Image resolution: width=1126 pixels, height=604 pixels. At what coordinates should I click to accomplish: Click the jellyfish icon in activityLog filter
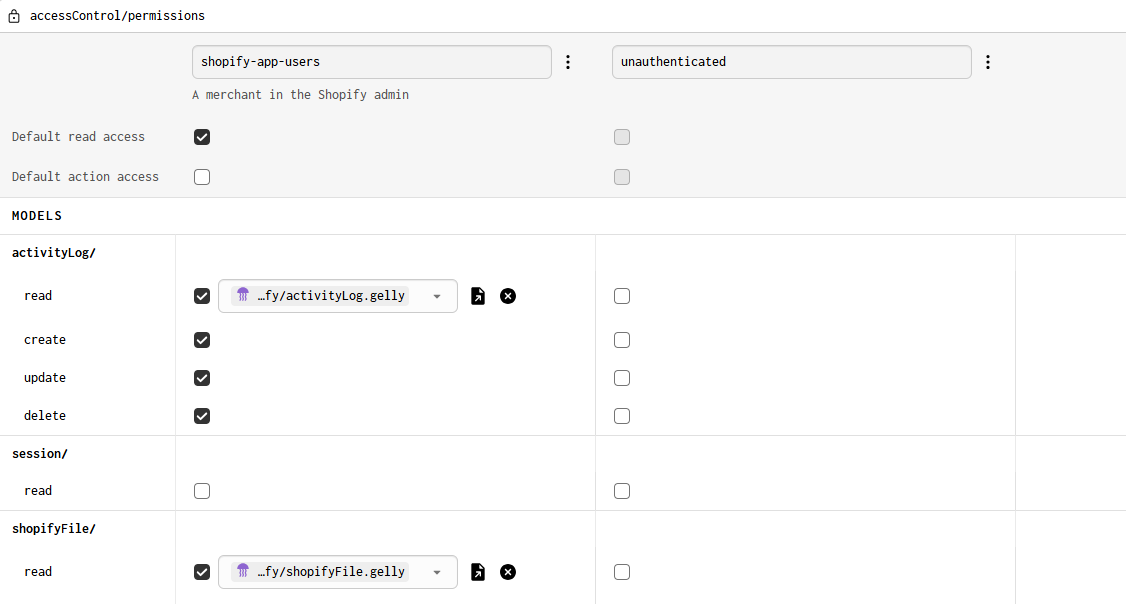coord(243,295)
